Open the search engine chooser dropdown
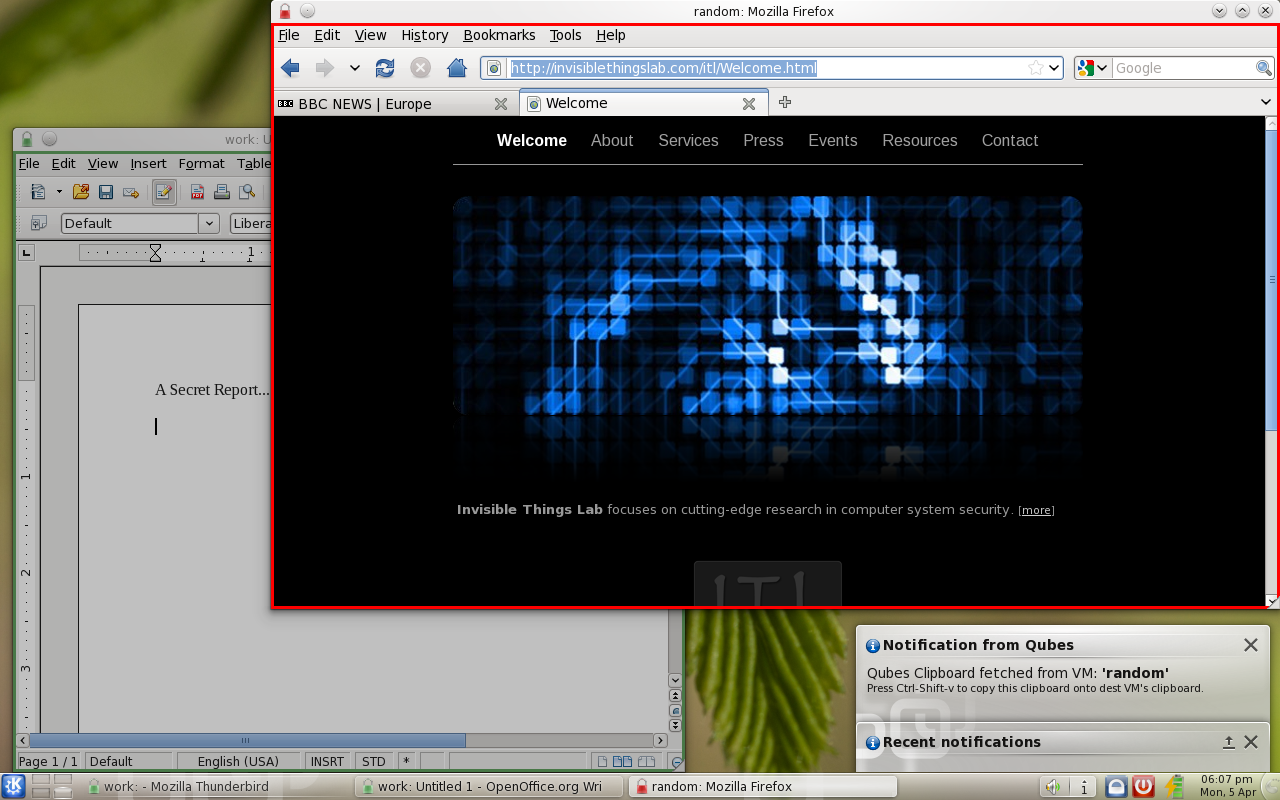This screenshot has height=800, width=1280. (1092, 68)
